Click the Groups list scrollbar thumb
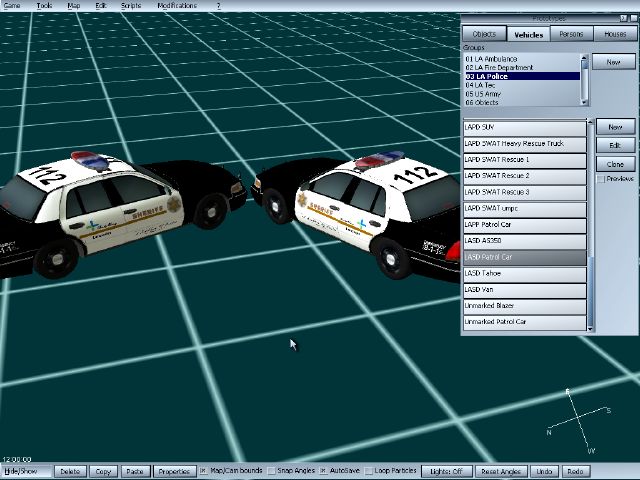The image size is (640, 480). (x=584, y=65)
